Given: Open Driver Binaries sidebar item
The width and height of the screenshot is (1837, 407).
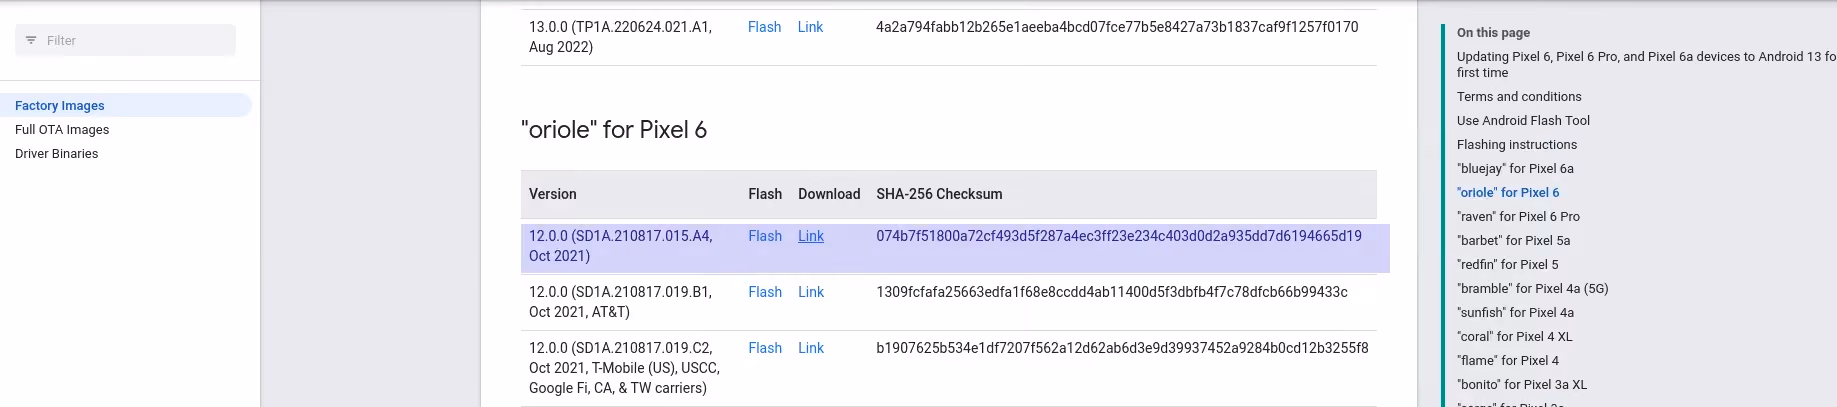Looking at the screenshot, I should point(57,154).
